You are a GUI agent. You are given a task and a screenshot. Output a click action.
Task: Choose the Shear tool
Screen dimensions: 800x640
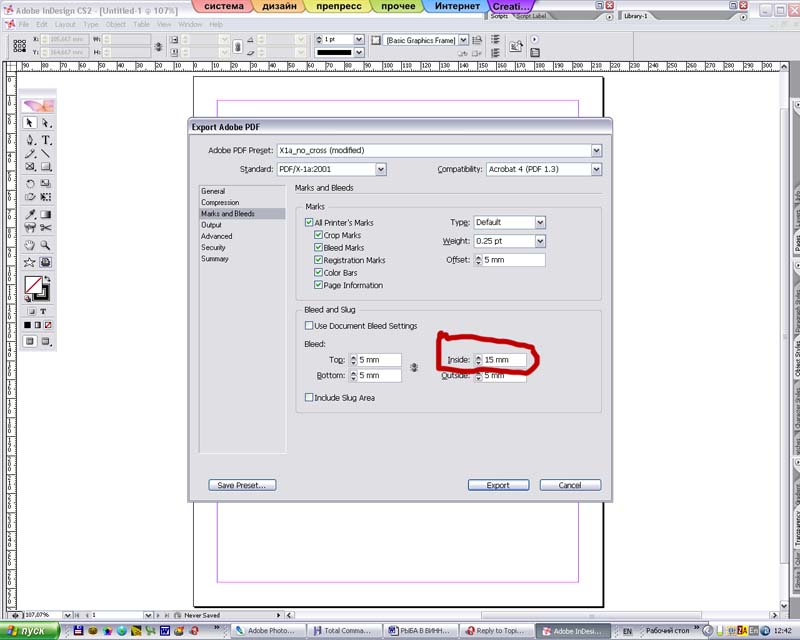click(30, 197)
